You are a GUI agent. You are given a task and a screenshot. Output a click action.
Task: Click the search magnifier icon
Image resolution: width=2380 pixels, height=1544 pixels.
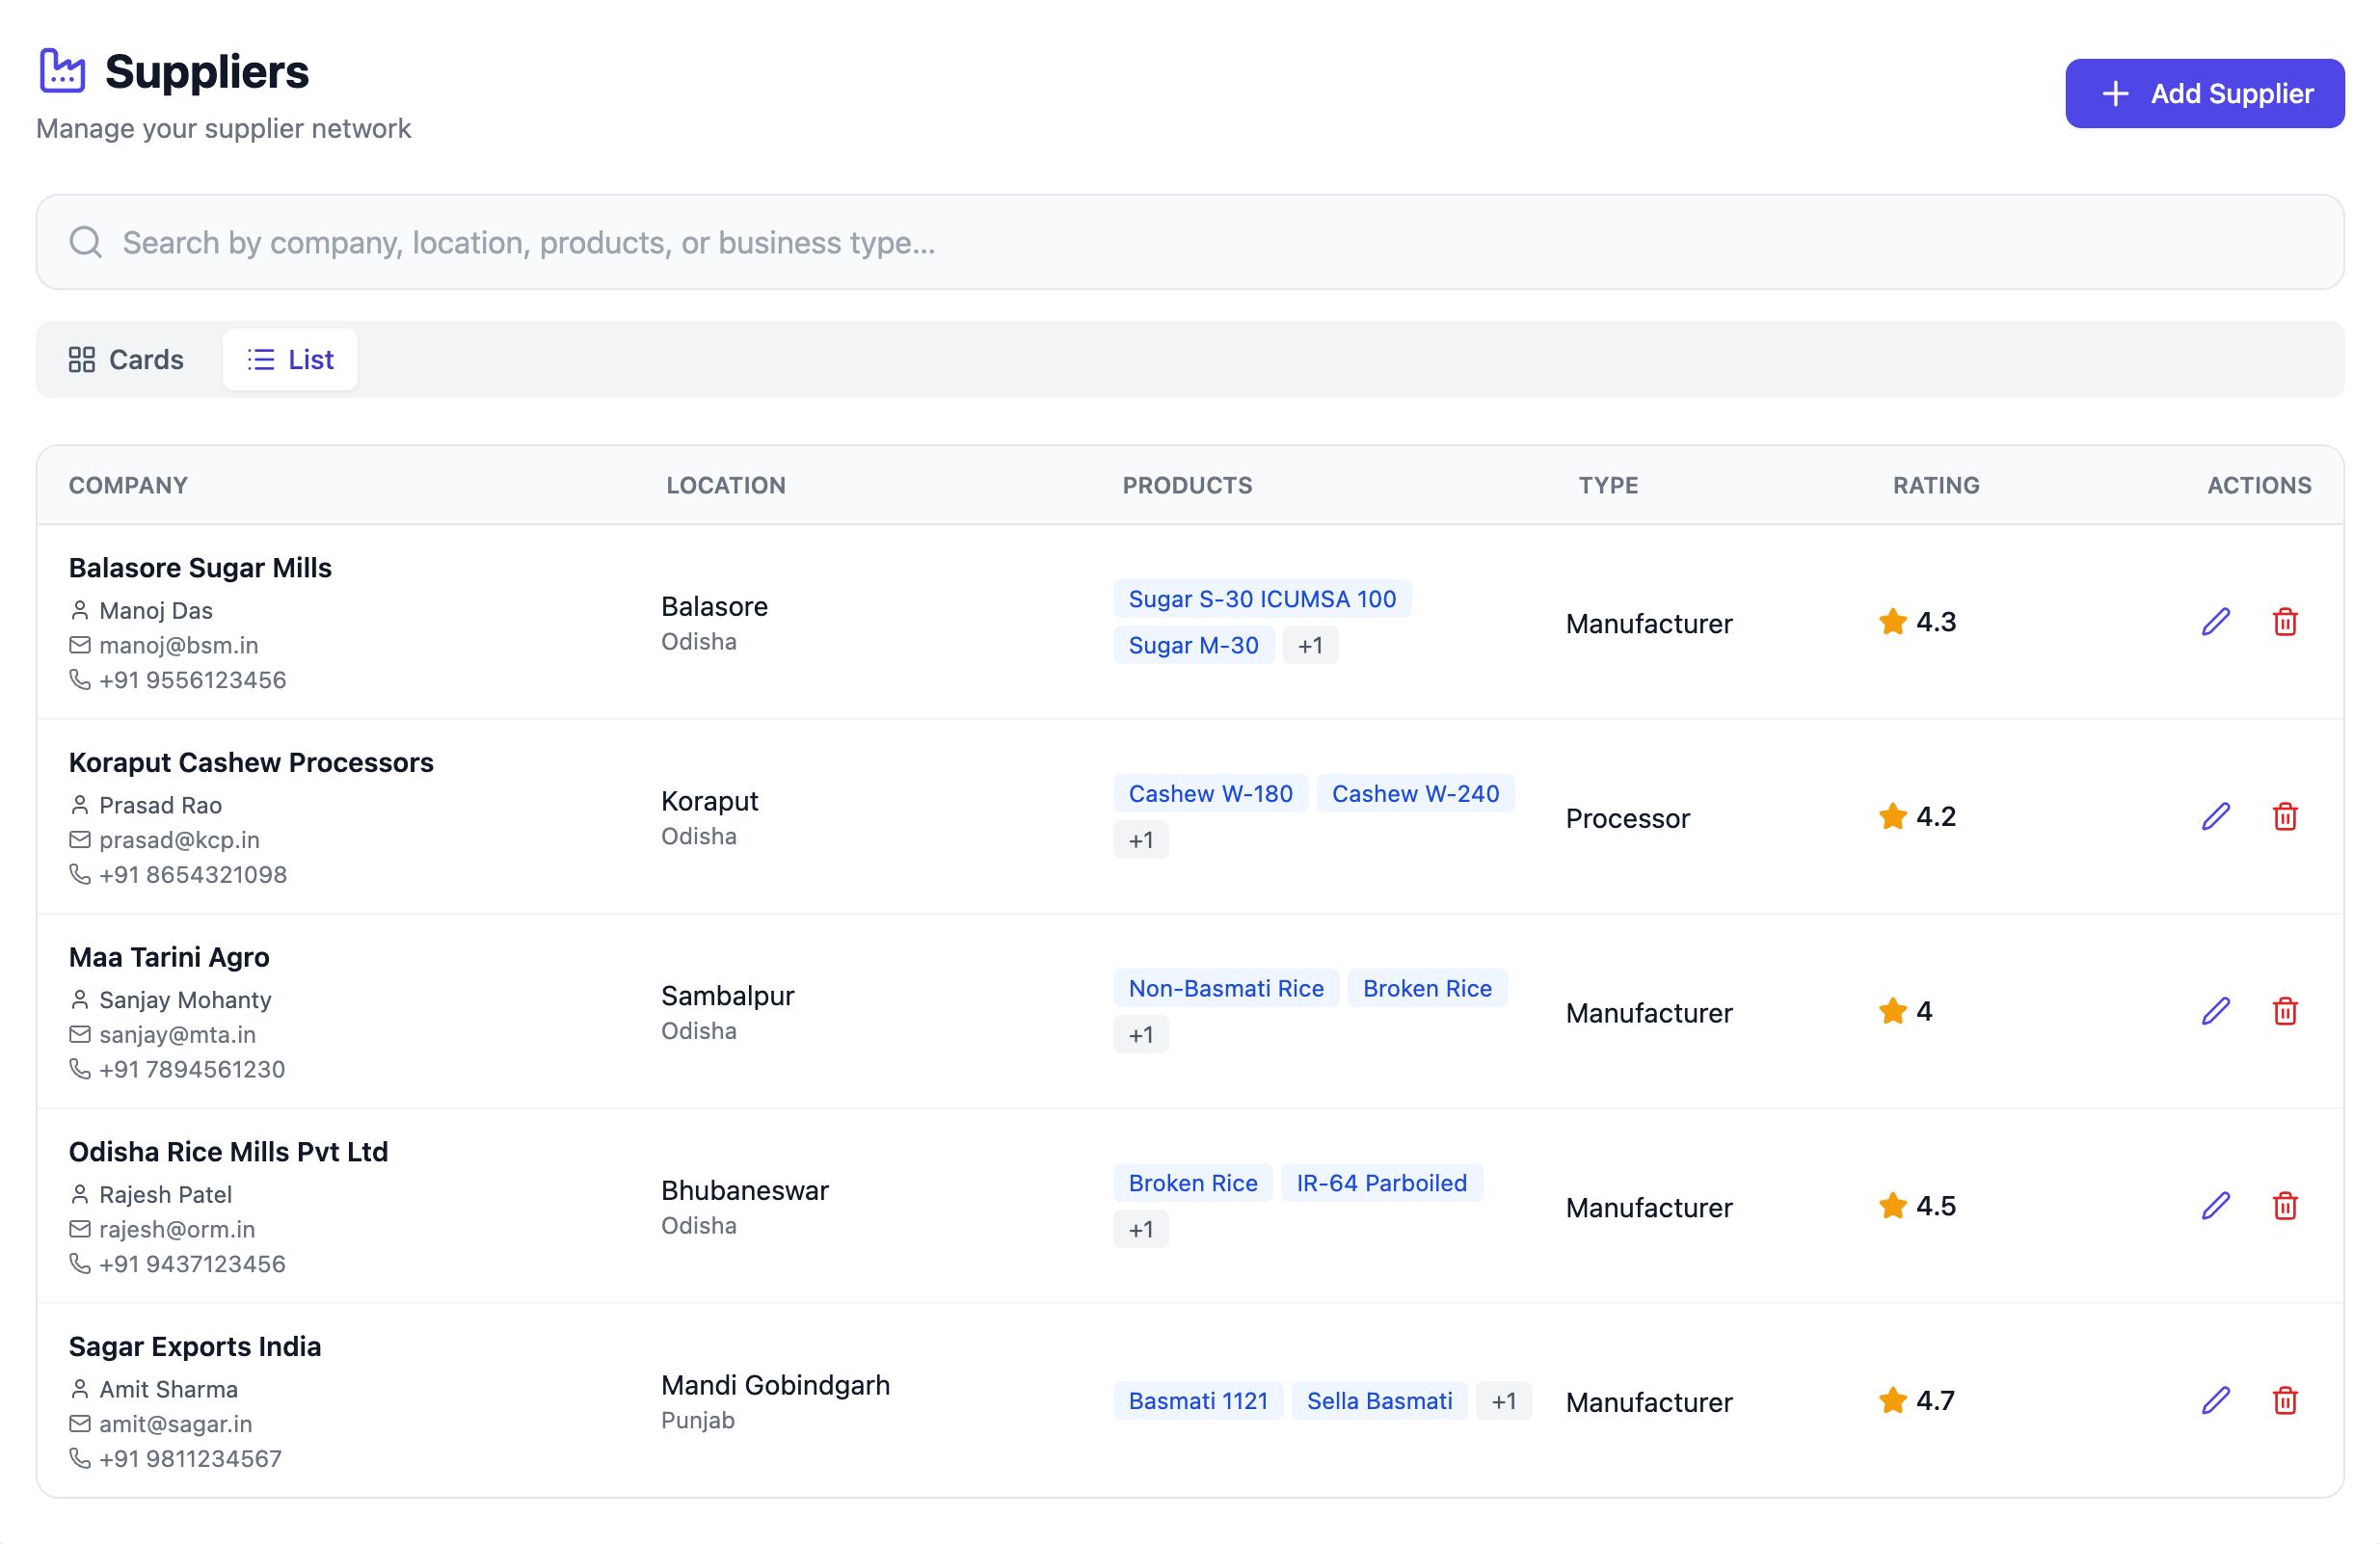(x=85, y=242)
